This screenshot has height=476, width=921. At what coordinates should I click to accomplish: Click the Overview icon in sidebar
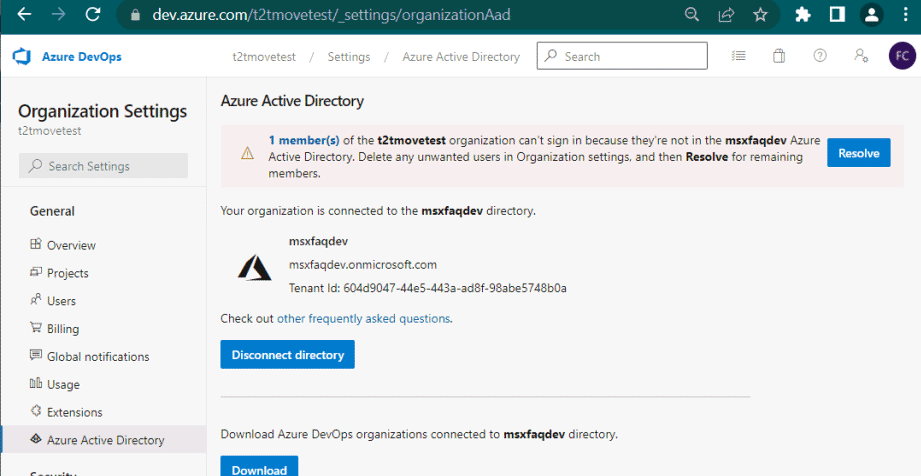36,244
